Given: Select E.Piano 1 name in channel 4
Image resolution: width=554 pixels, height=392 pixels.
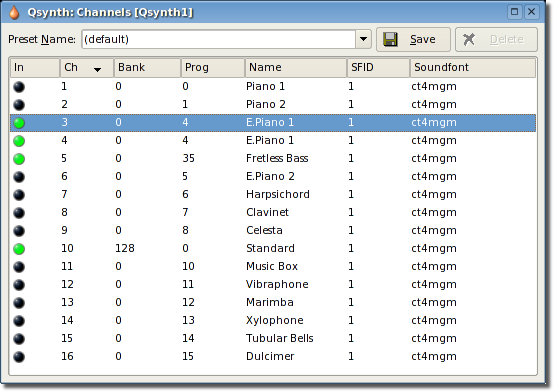Looking at the screenshot, I should click(x=270, y=141).
